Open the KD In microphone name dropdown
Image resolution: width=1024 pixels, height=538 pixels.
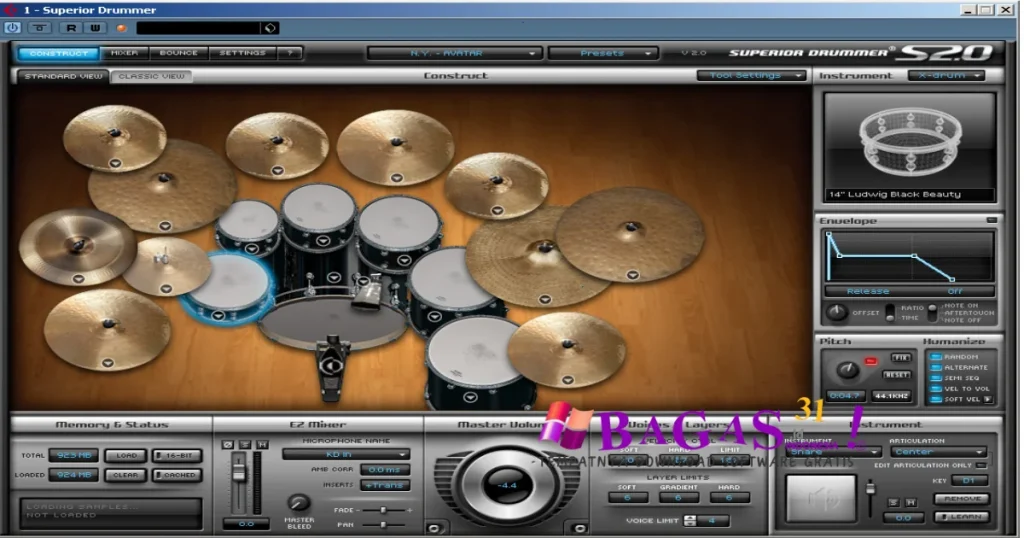(x=346, y=454)
